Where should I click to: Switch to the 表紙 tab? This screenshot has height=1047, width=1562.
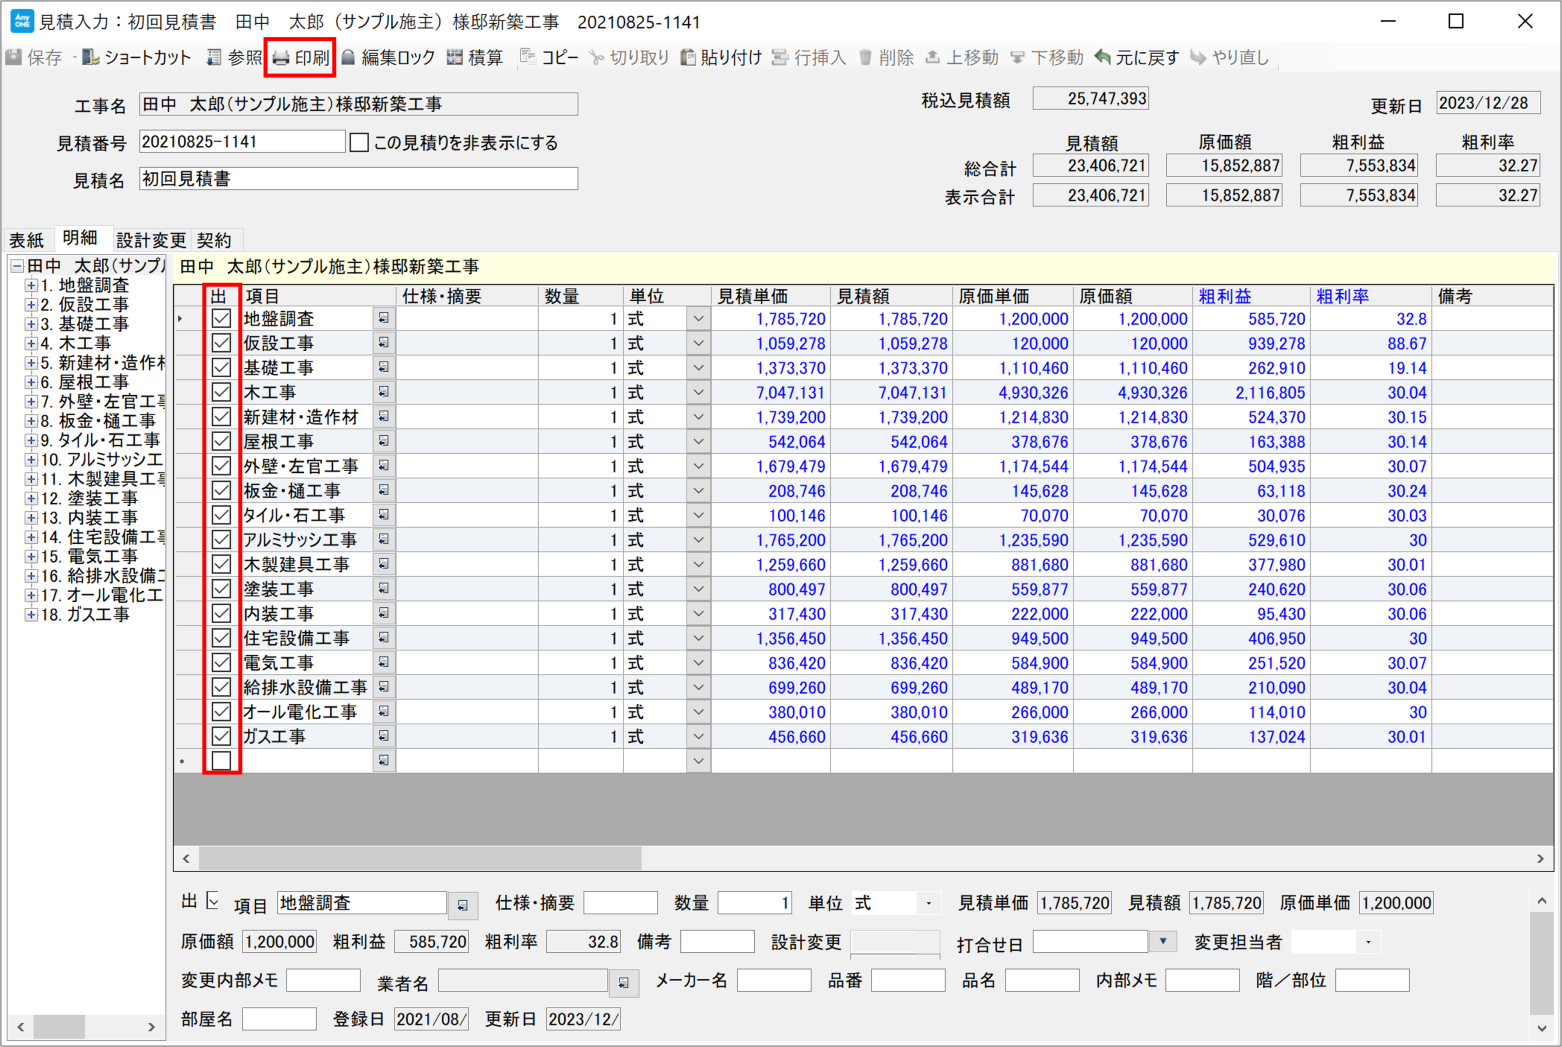point(27,240)
